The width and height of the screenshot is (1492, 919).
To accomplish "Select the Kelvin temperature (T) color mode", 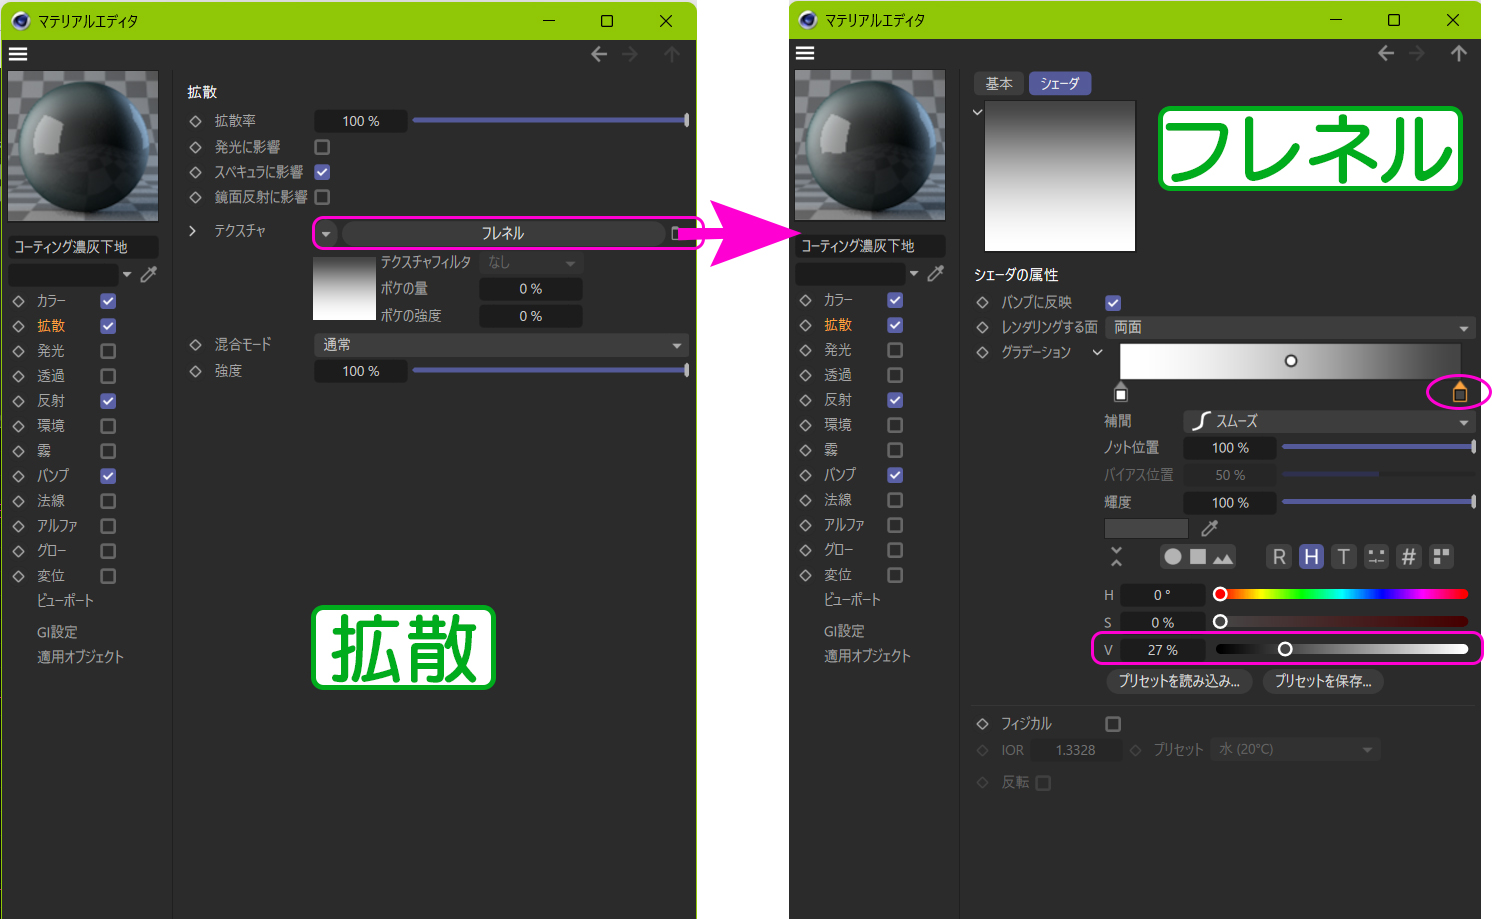I will pyautogui.click(x=1343, y=557).
